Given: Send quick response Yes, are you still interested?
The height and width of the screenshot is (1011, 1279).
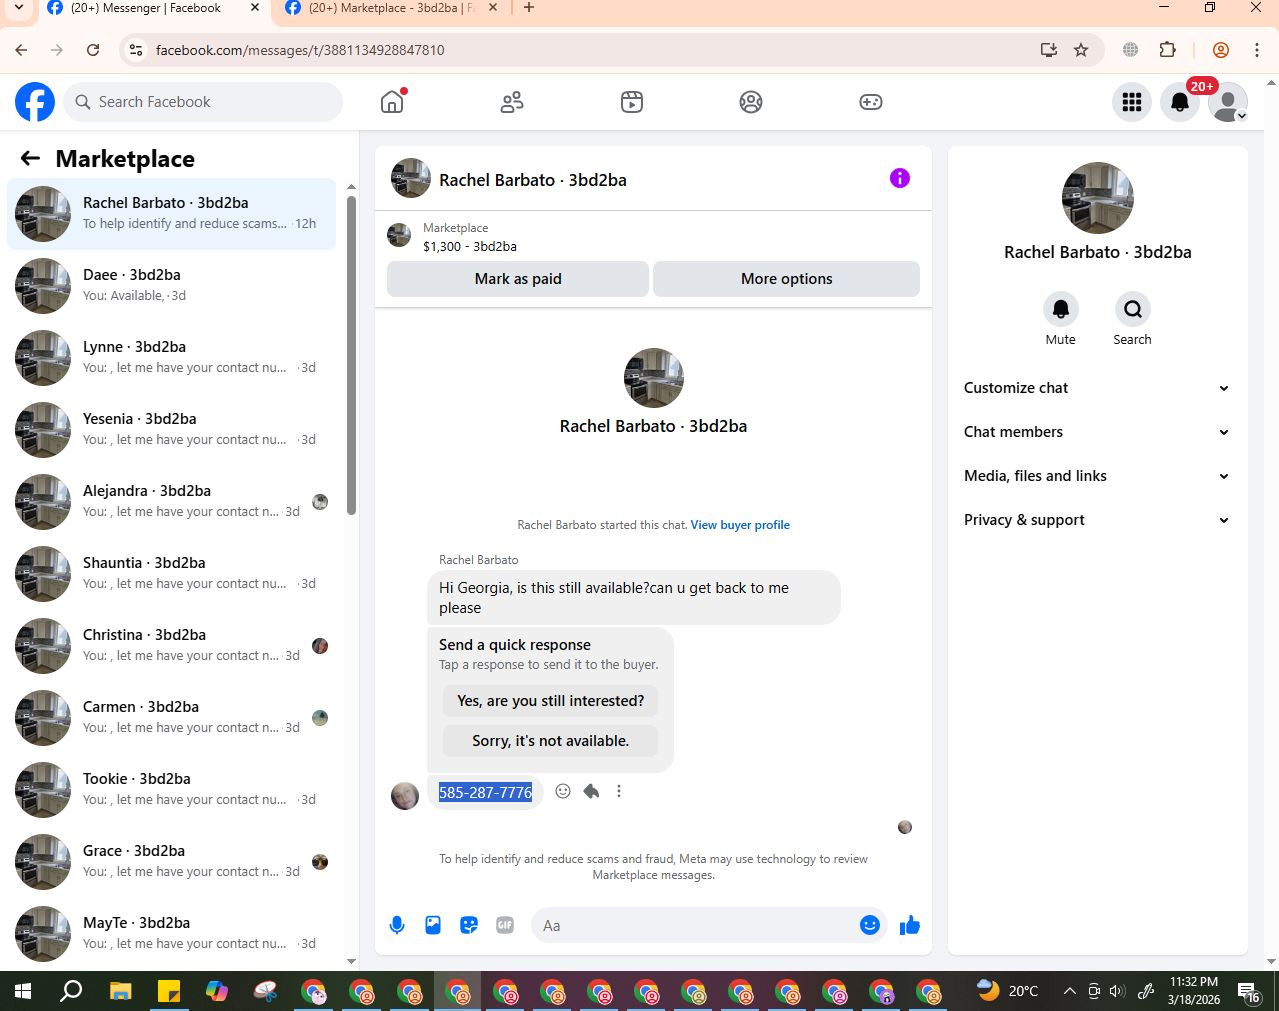Looking at the screenshot, I should (550, 701).
